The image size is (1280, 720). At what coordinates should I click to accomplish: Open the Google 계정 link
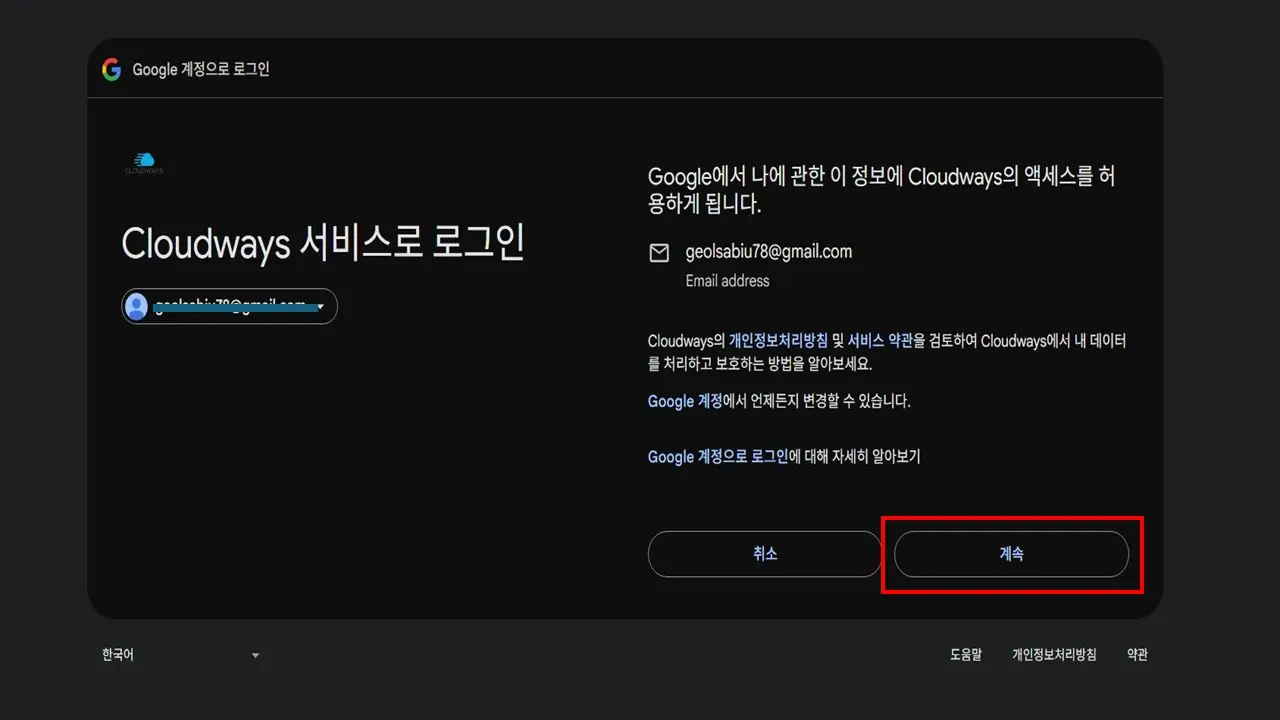[x=685, y=401]
